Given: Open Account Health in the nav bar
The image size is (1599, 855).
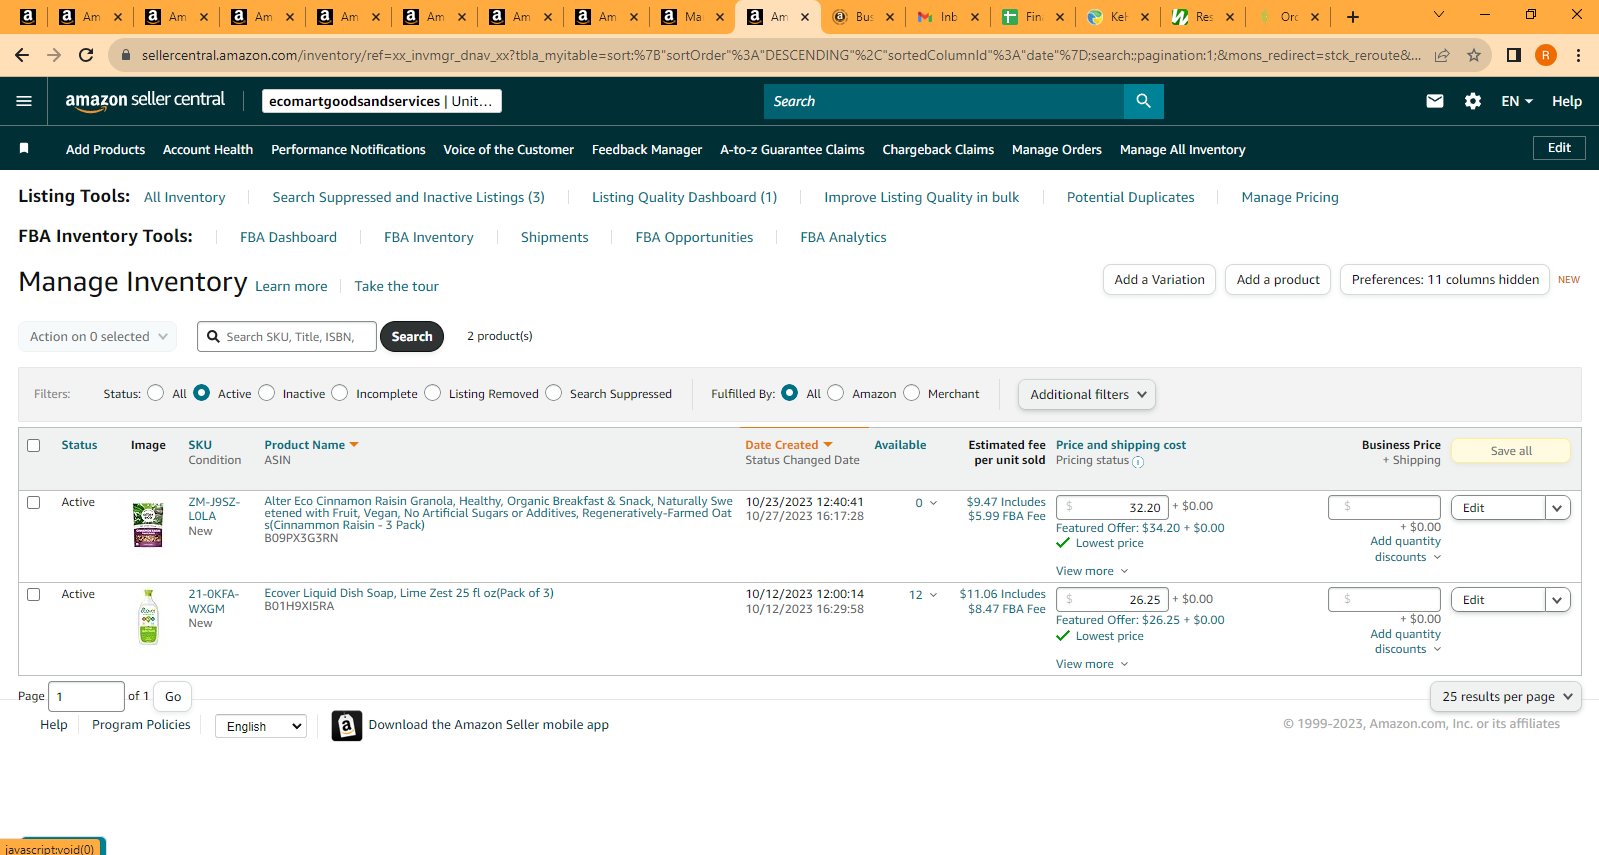Looking at the screenshot, I should pyautogui.click(x=208, y=150).
